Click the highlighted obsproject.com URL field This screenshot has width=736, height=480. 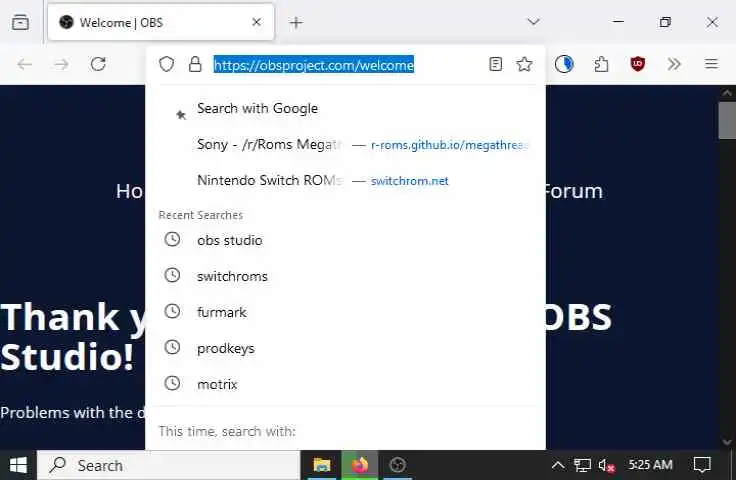tap(314, 64)
